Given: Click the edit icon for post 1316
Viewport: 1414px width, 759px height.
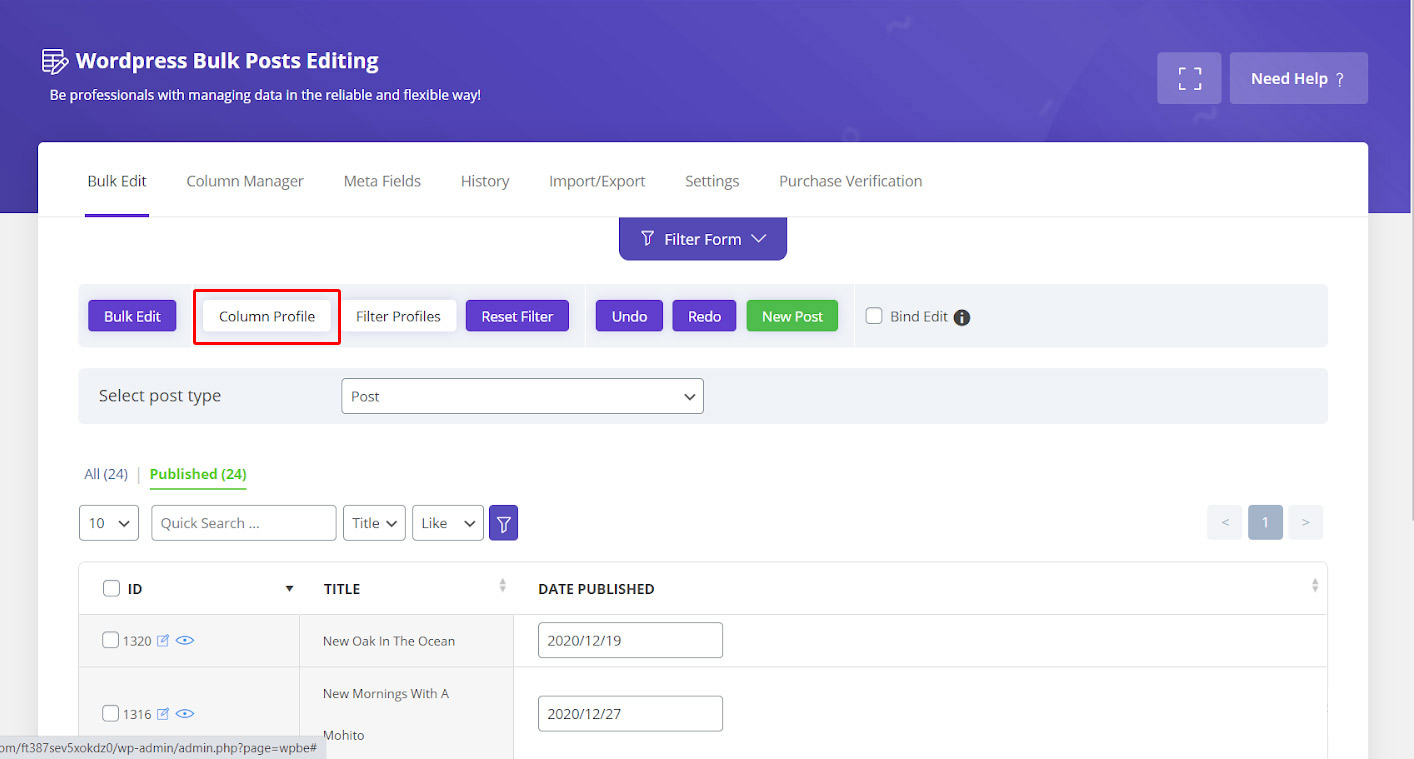Looking at the screenshot, I should point(163,714).
